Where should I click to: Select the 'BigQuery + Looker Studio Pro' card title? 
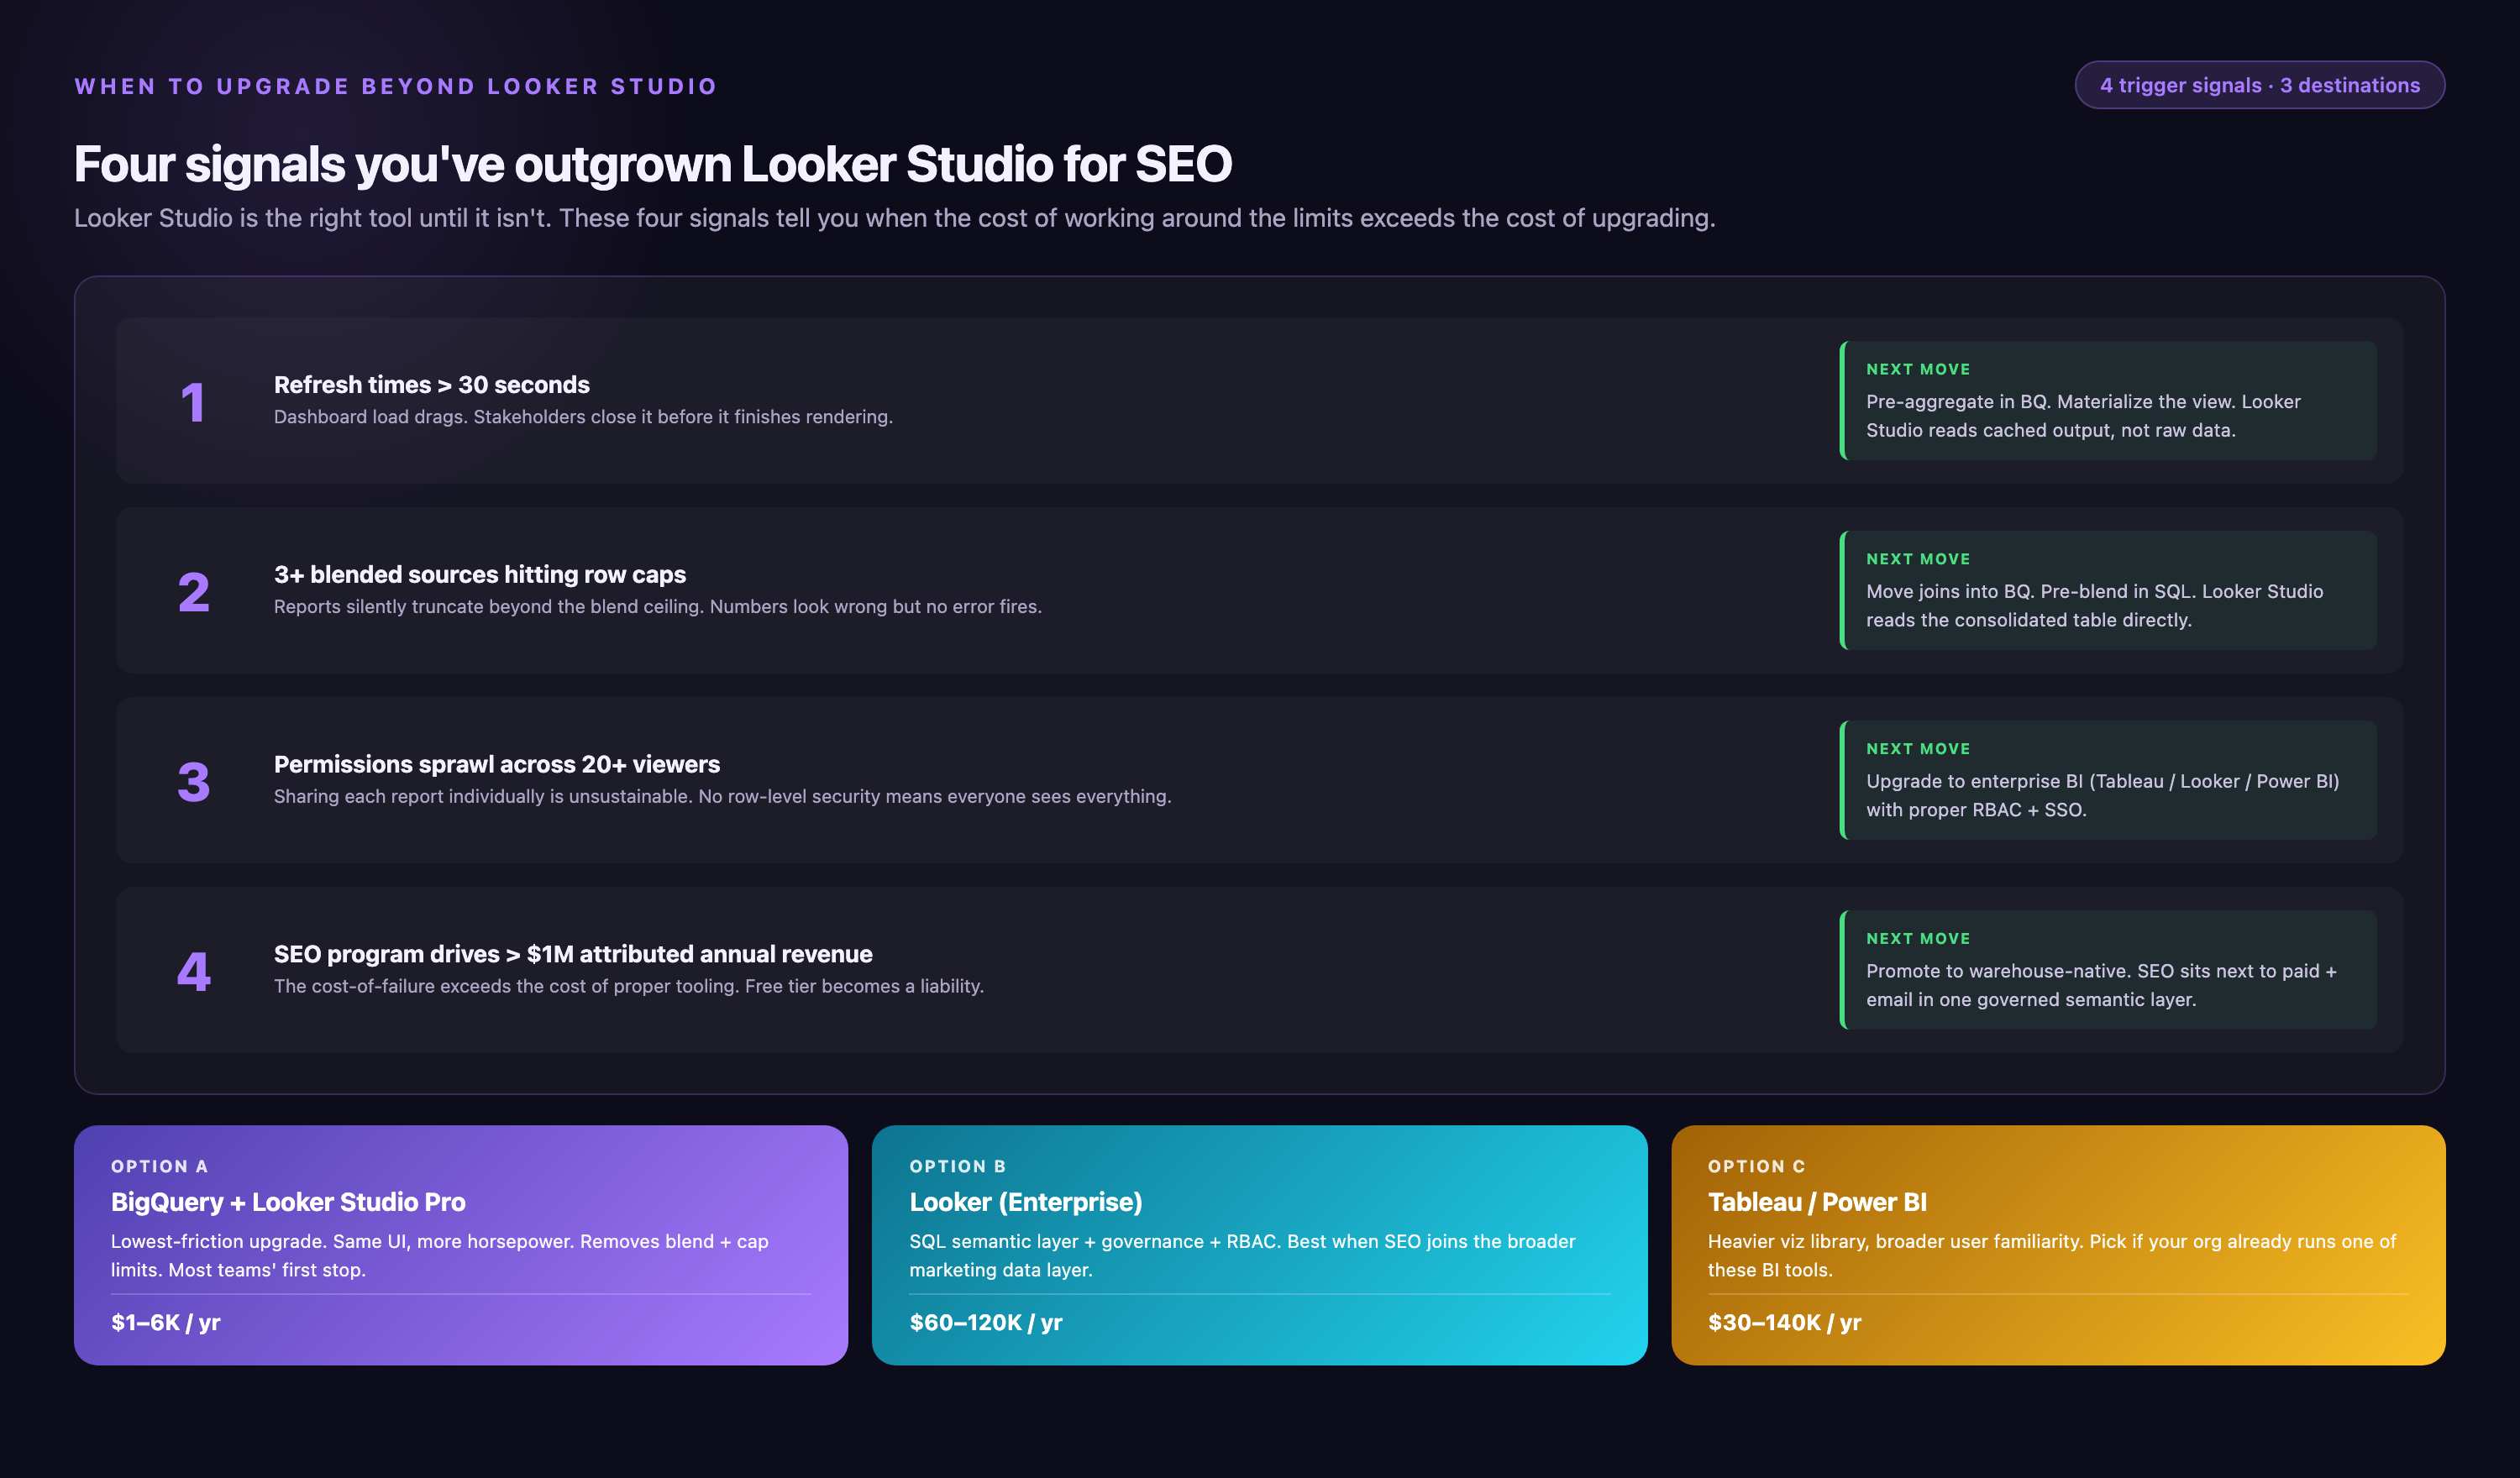[x=288, y=1202]
